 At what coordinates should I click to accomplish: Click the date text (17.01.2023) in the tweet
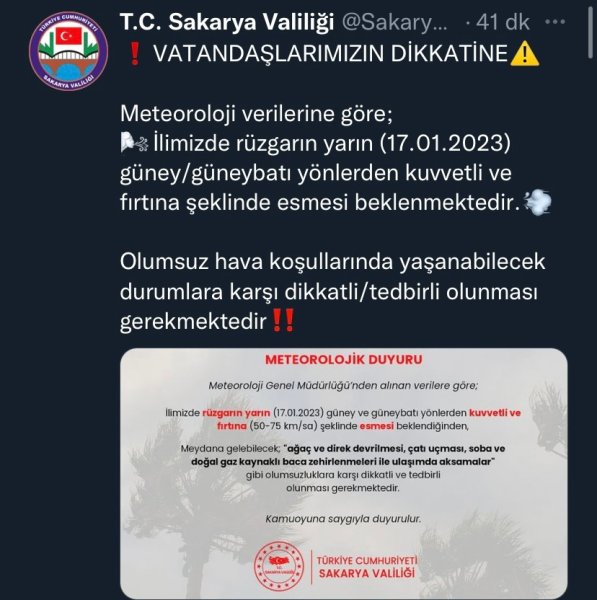click(x=445, y=143)
